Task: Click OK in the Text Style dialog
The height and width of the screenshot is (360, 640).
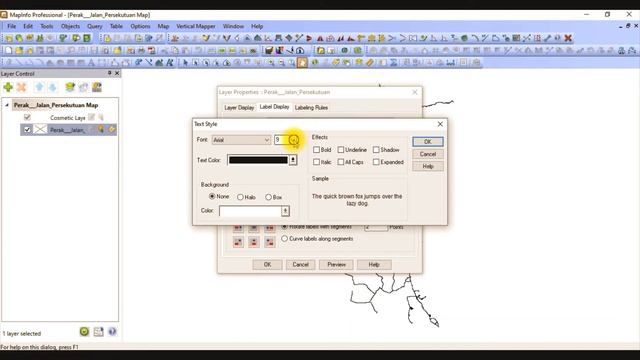Action: click(x=428, y=142)
